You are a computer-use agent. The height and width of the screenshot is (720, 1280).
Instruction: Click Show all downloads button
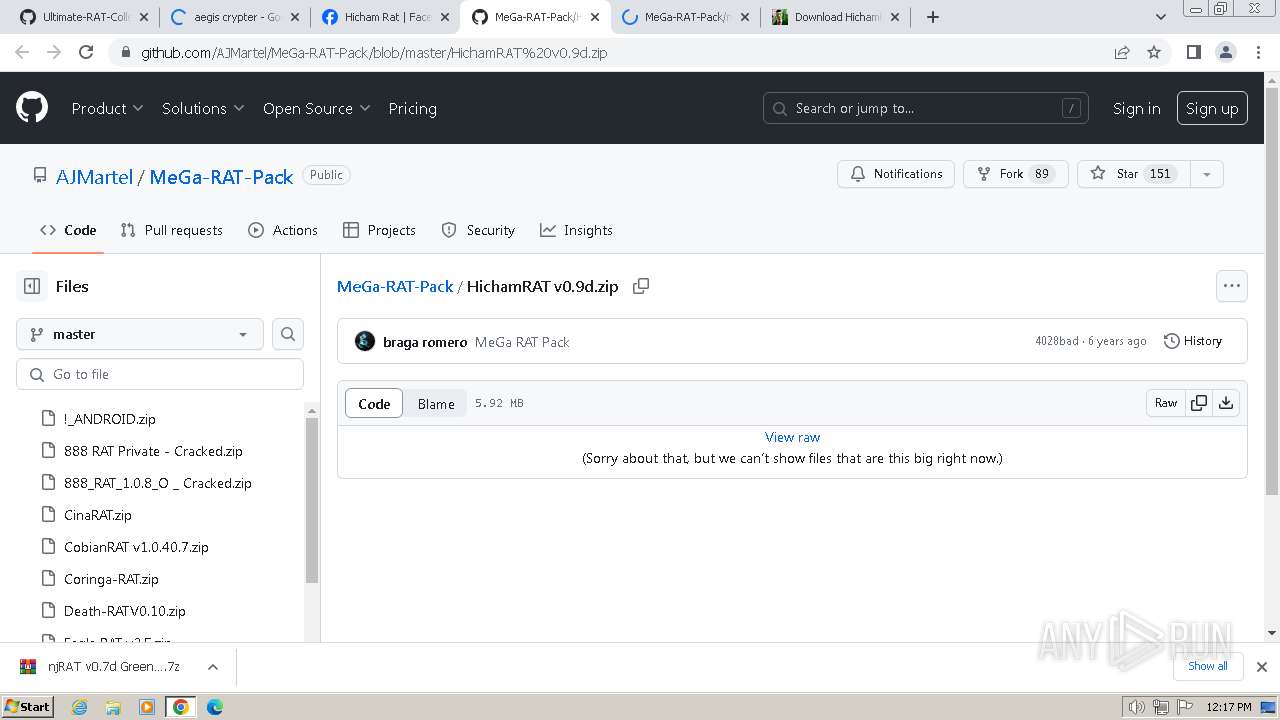[x=1207, y=666]
